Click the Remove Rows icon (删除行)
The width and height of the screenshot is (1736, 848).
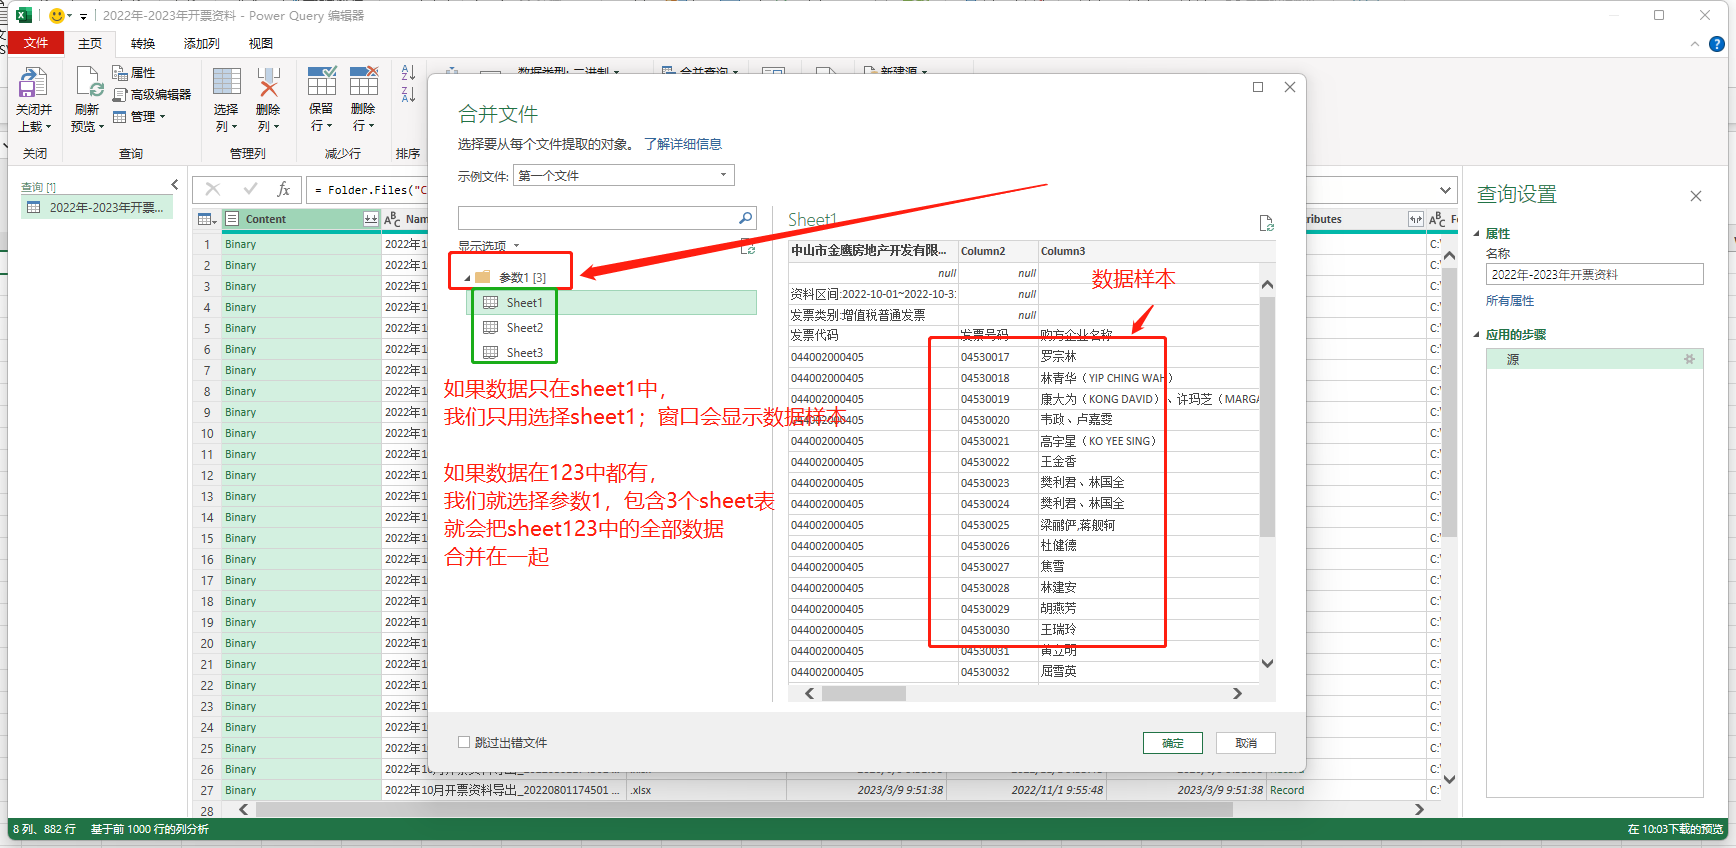364,82
